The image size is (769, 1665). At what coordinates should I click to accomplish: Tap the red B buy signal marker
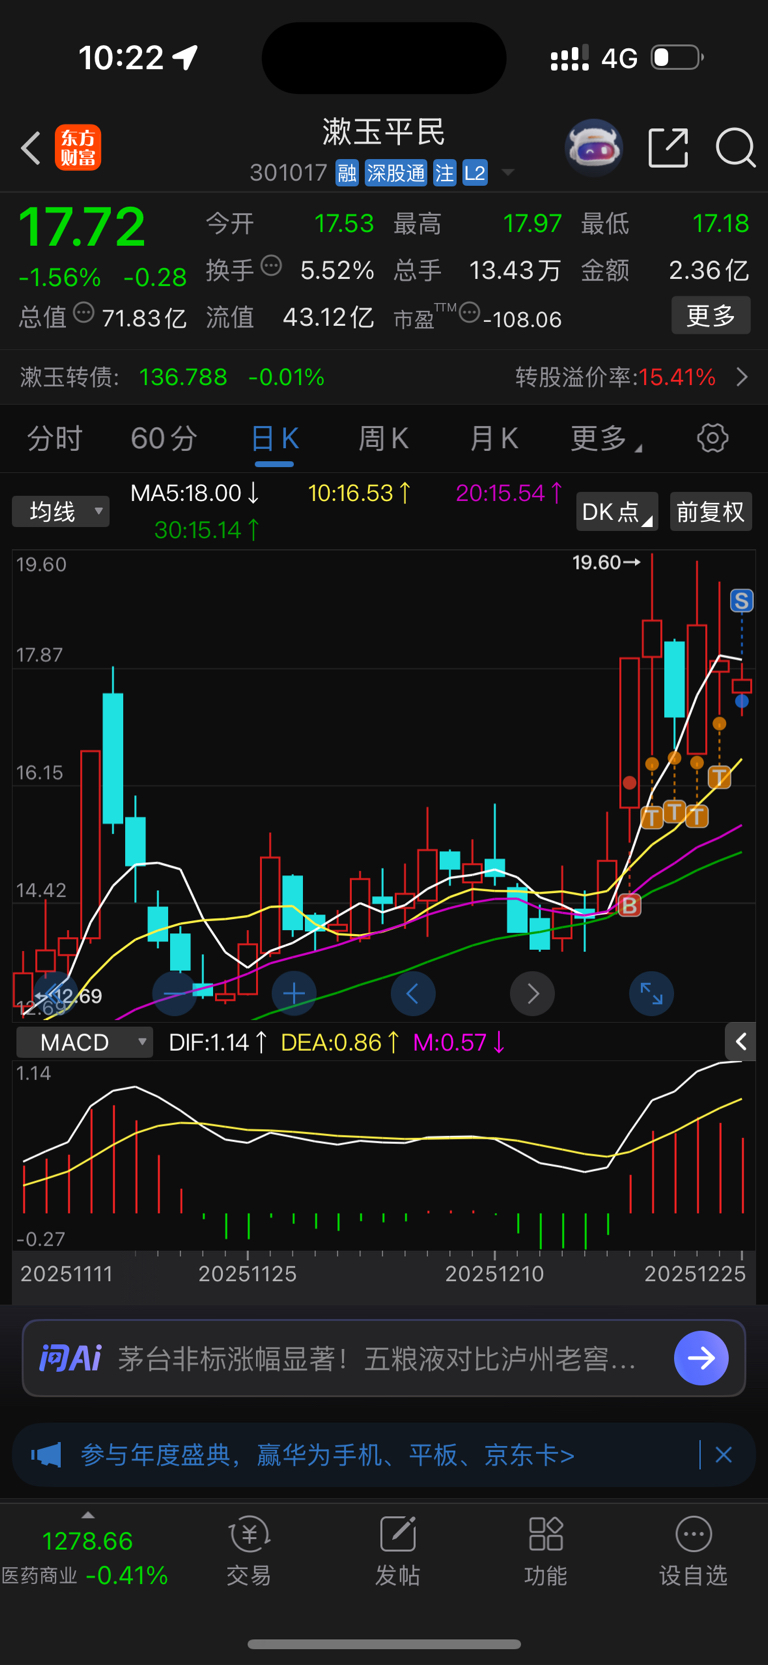tap(629, 906)
